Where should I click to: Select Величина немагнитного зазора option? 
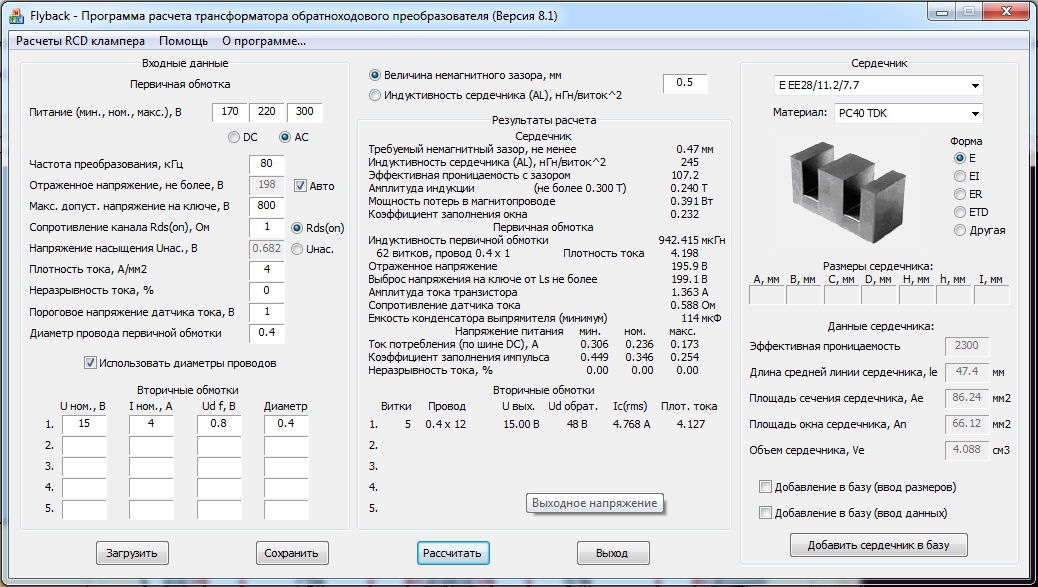click(375, 75)
